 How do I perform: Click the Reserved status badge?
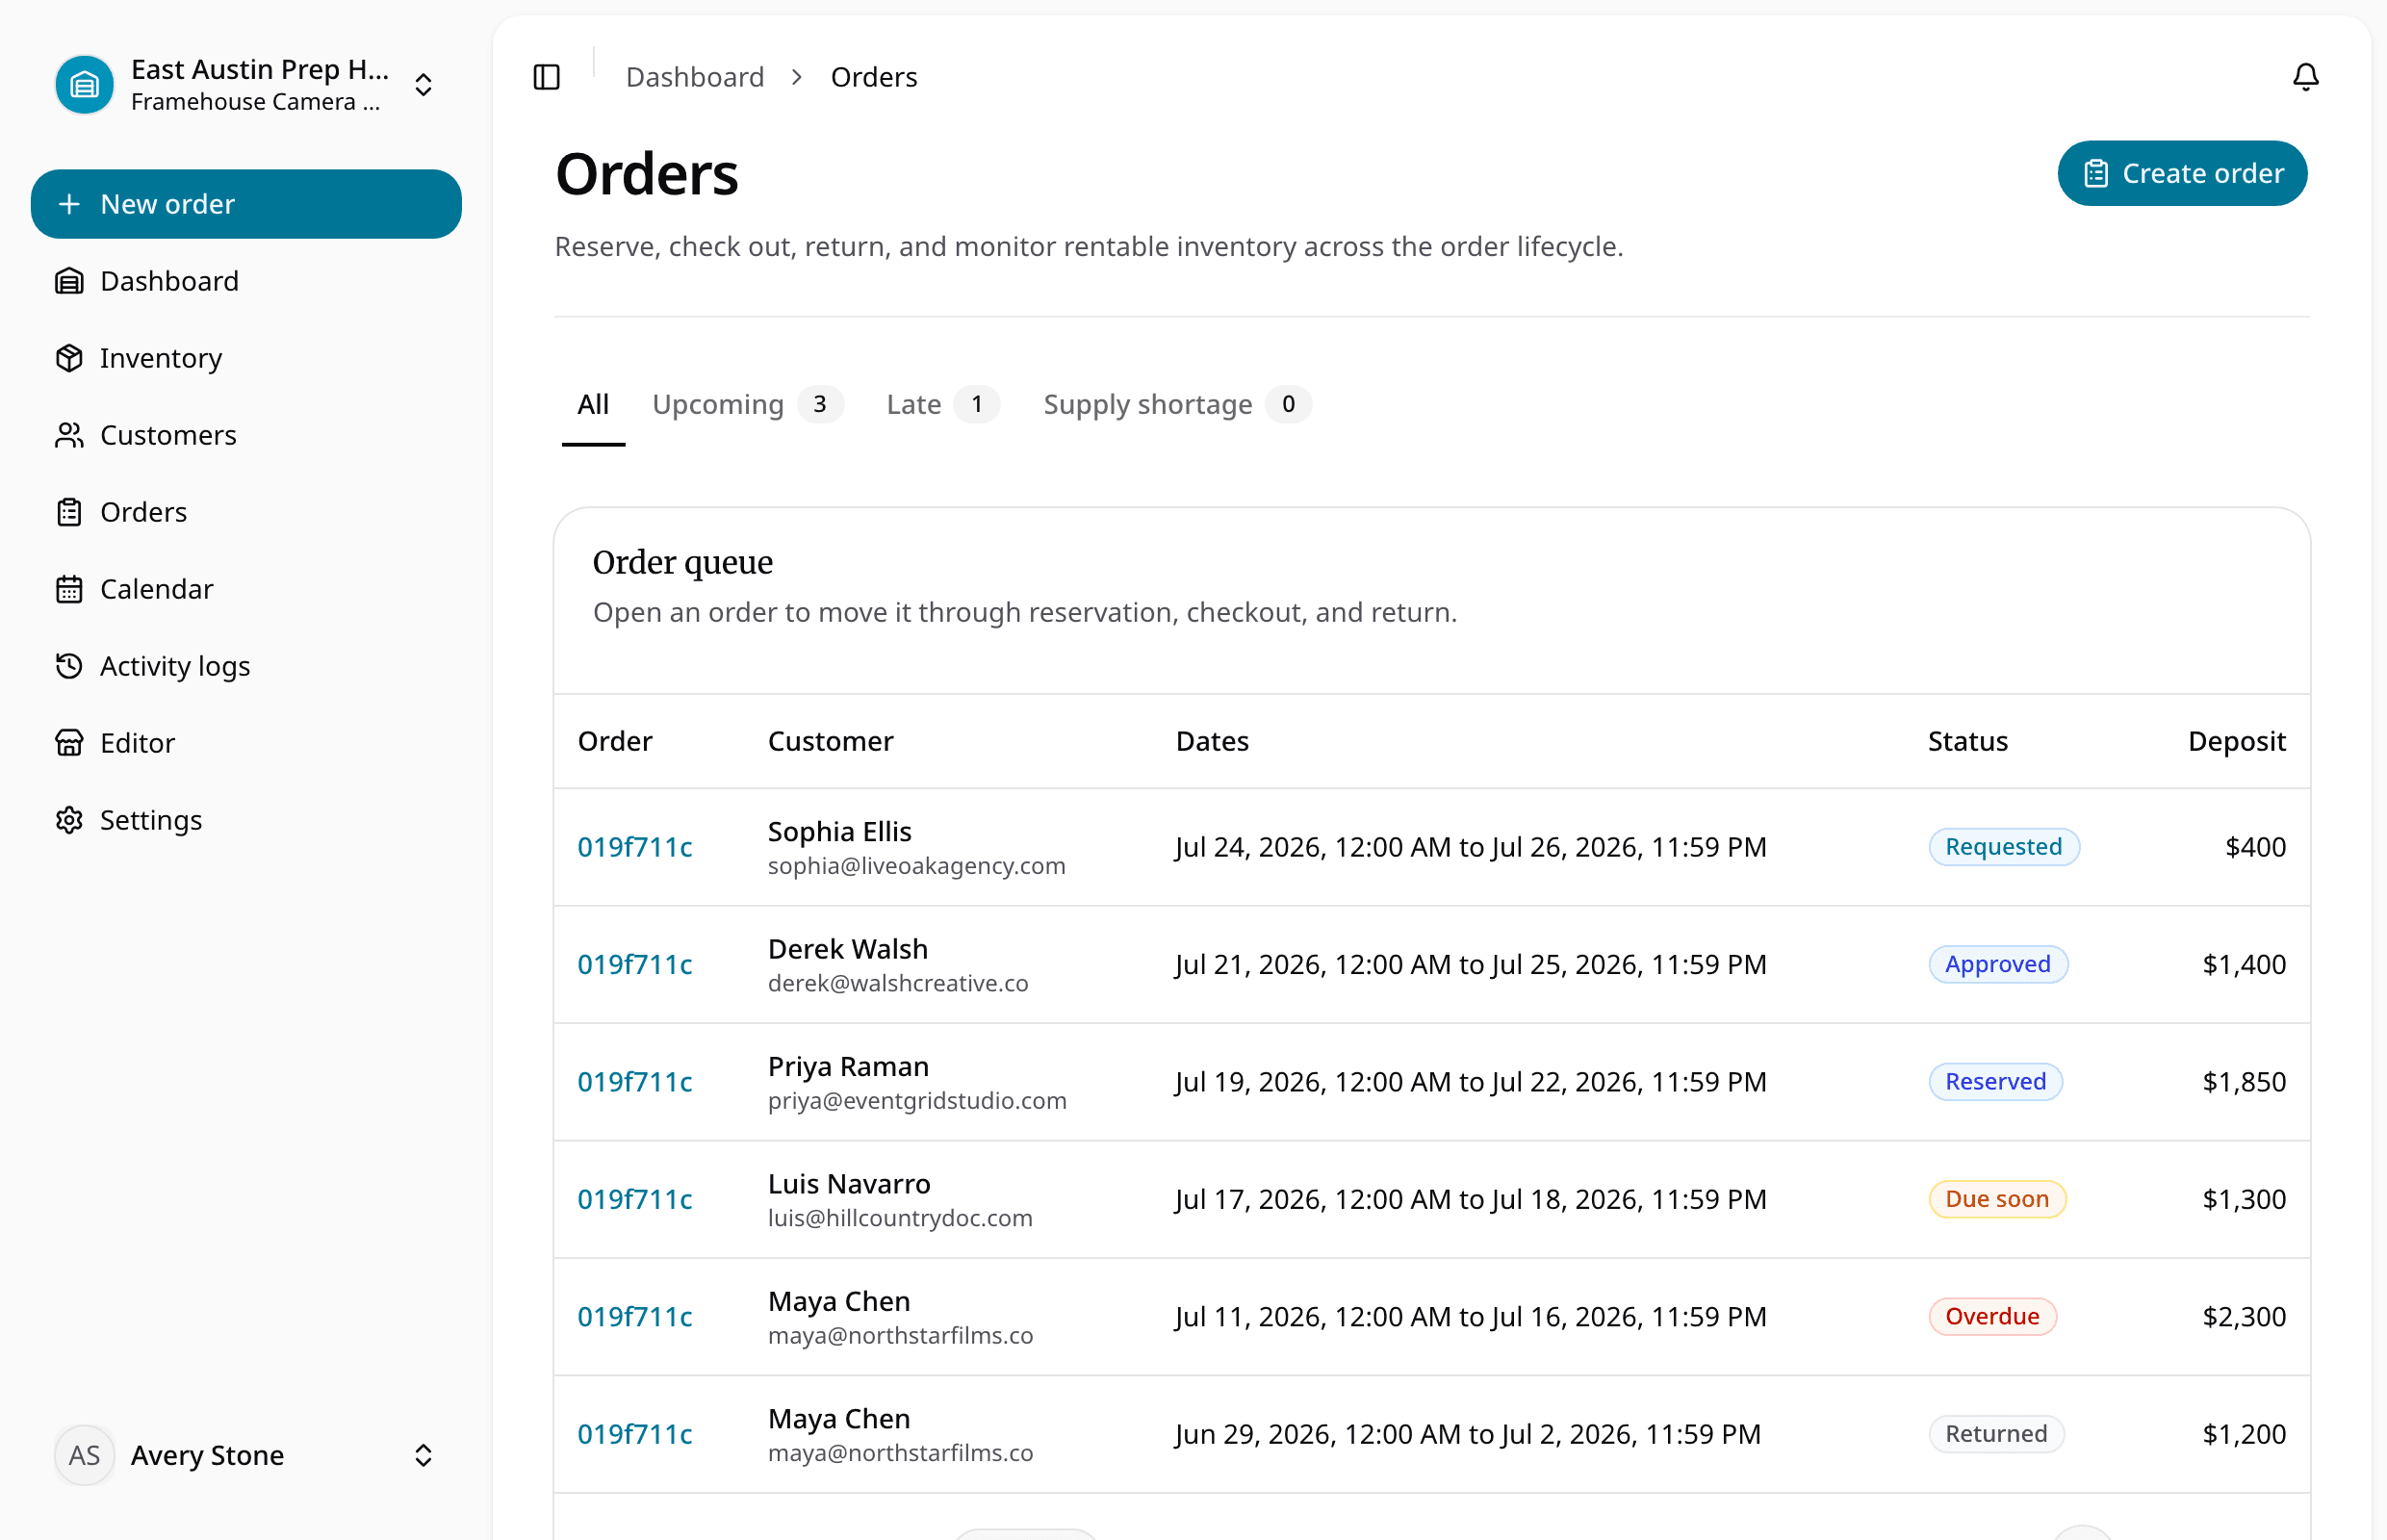point(1995,1082)
